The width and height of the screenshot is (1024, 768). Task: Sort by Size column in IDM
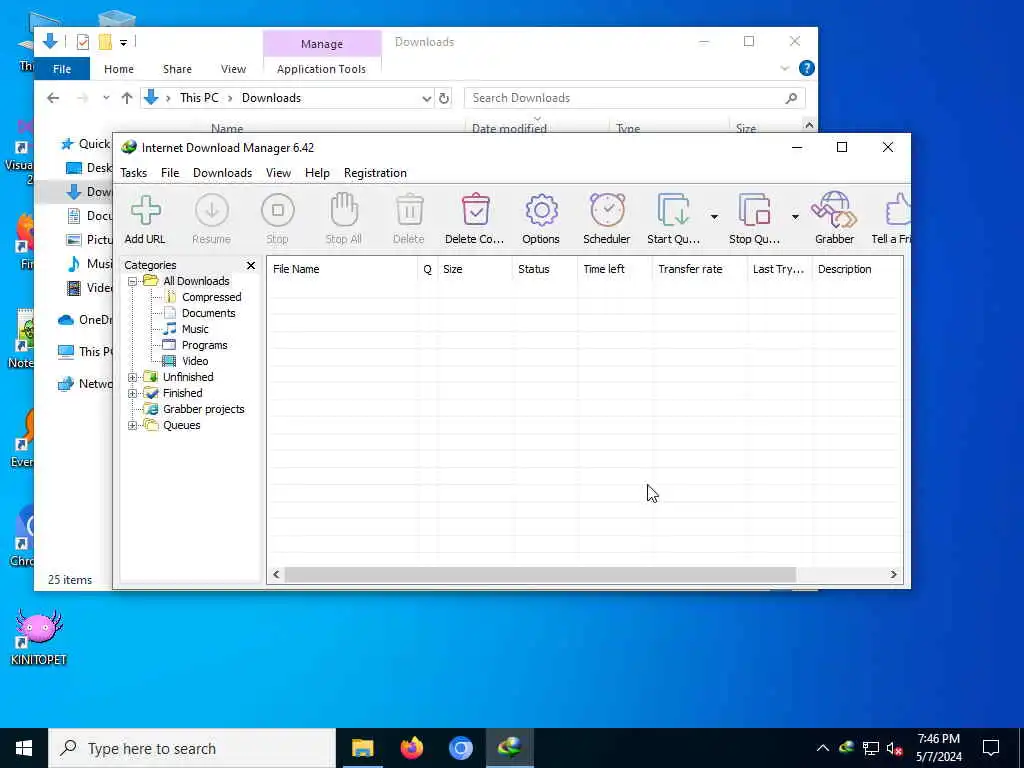tap(475, 269)
